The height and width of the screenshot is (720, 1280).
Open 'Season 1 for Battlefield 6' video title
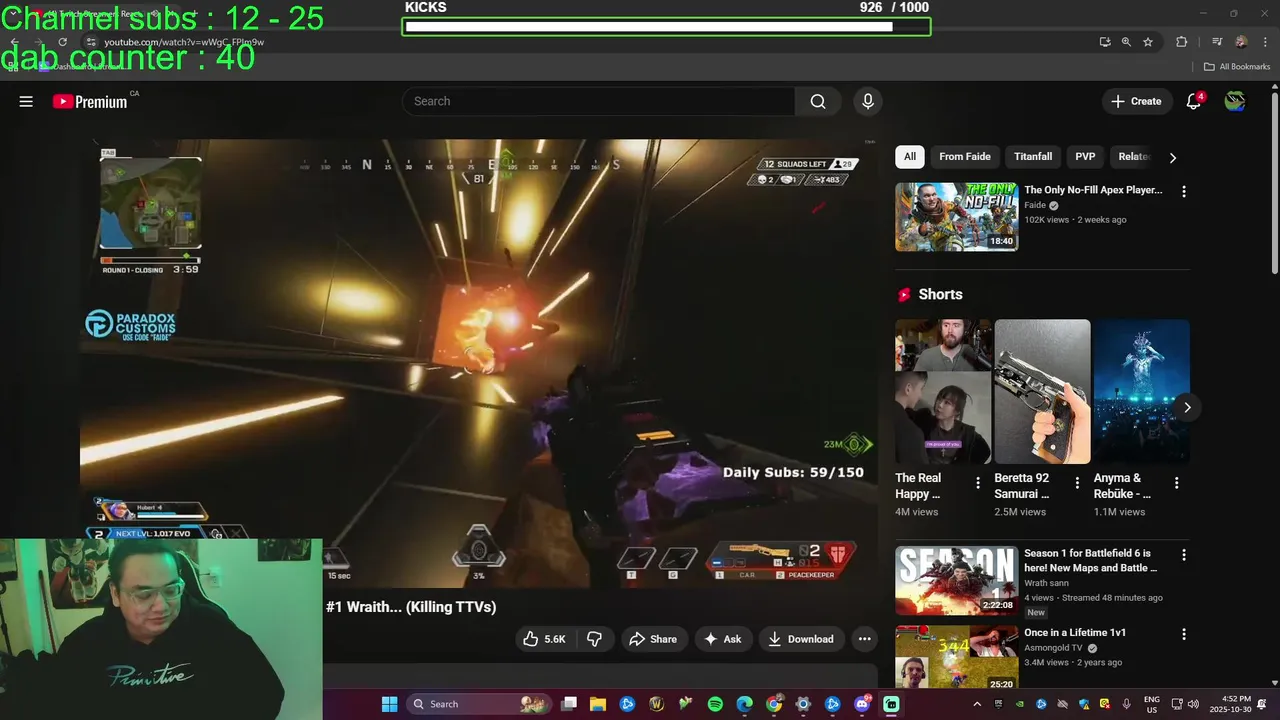pos(1090,560)
